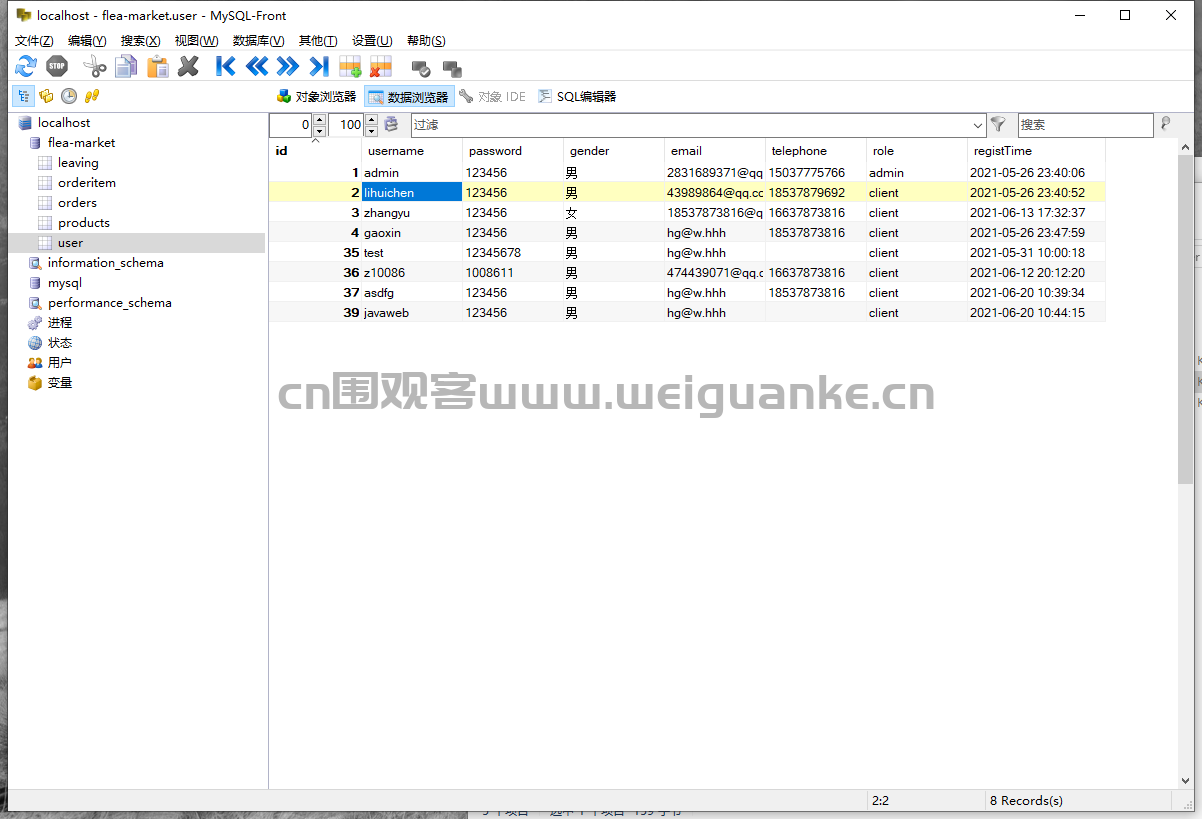Jump to the last record

[x=319, y=67]
